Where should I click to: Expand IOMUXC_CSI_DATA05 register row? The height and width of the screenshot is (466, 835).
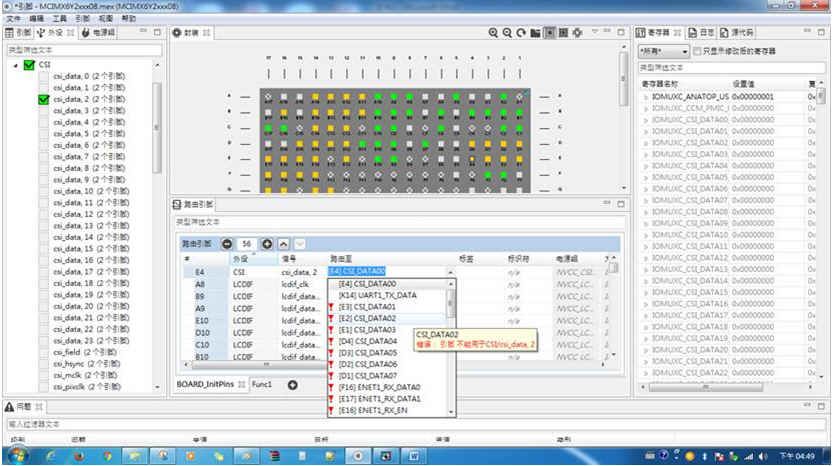click(x=645, y=177)
